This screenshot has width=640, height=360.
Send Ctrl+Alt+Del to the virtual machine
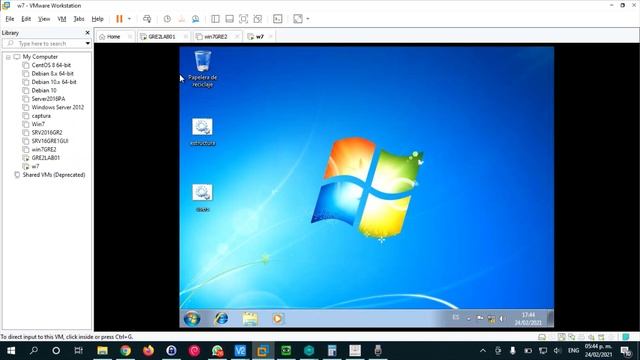point(147,19)
